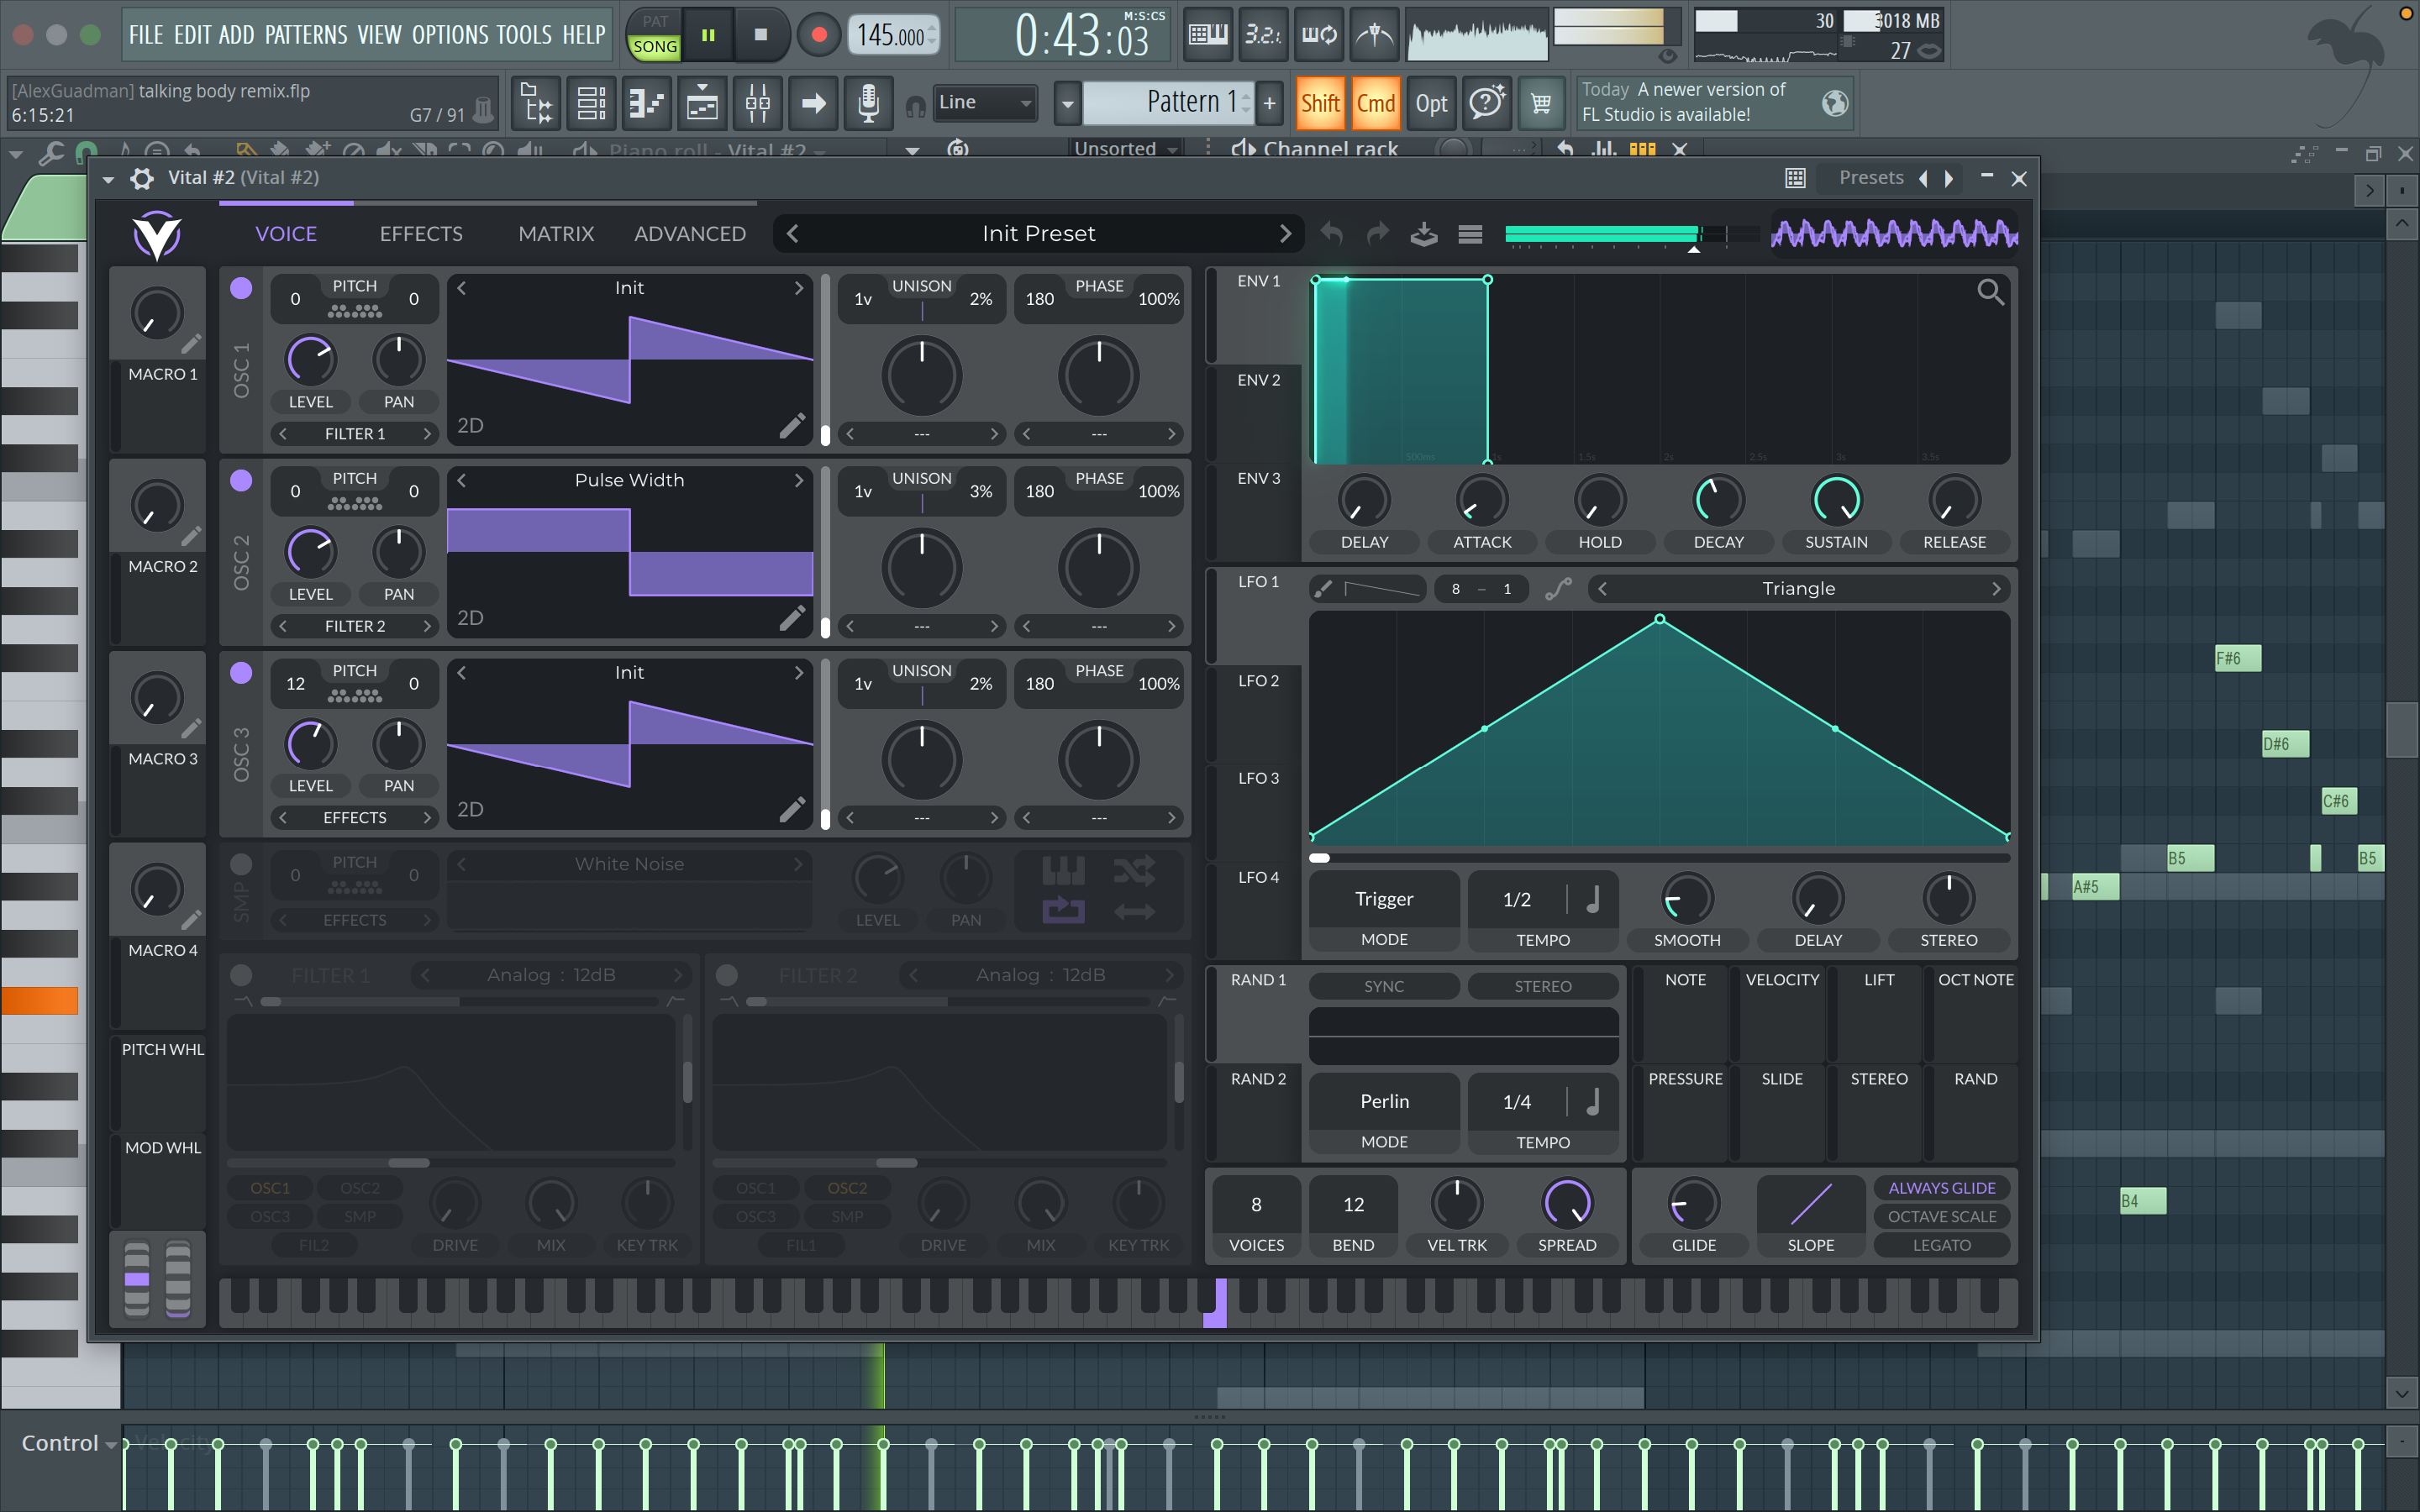
Task: Click the Vital logo icon
Action: (157, 235)
